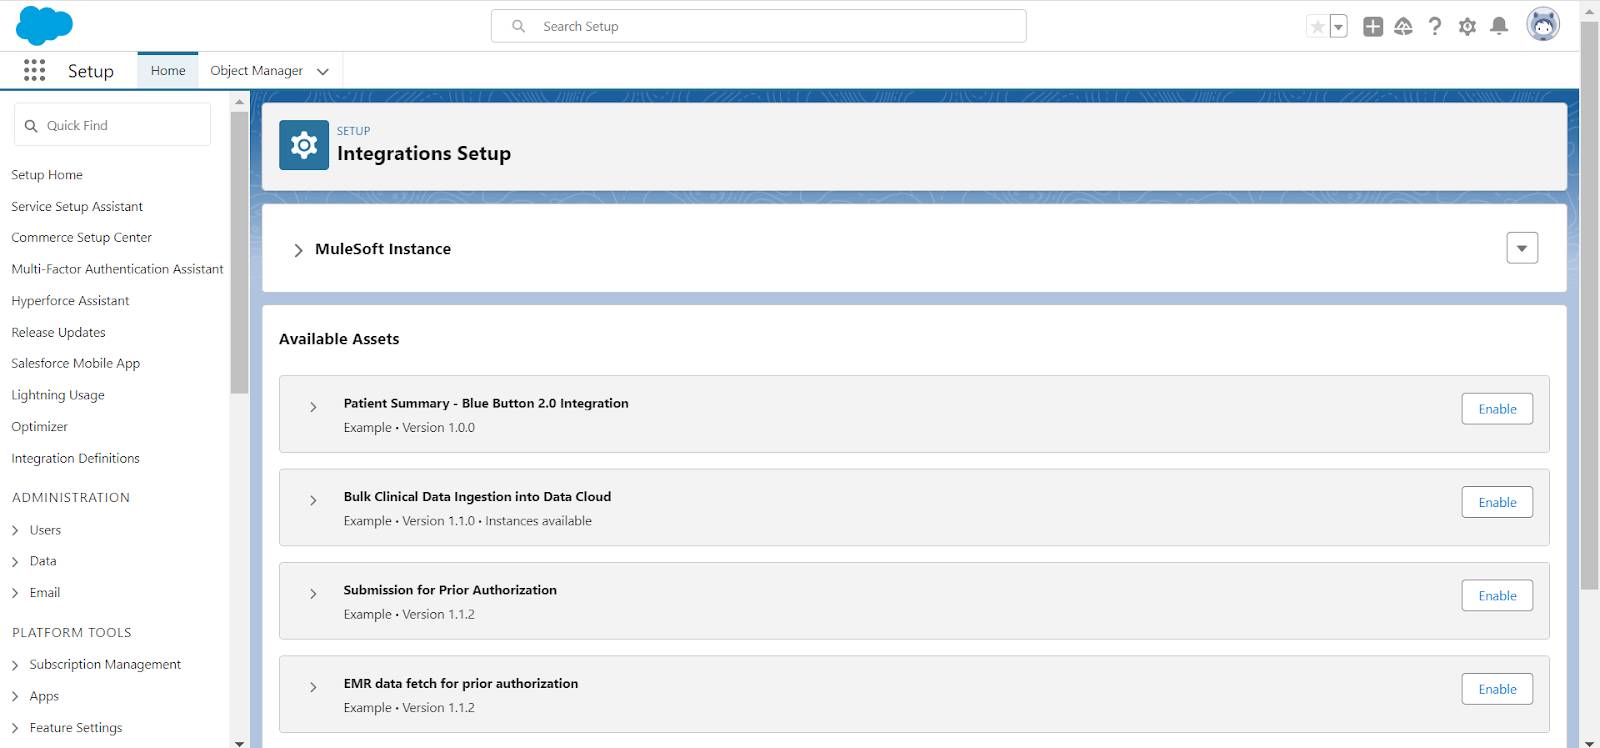Open Release Updates link
The height and width of the screenshot is (748, 1600).
pos(58,332)
